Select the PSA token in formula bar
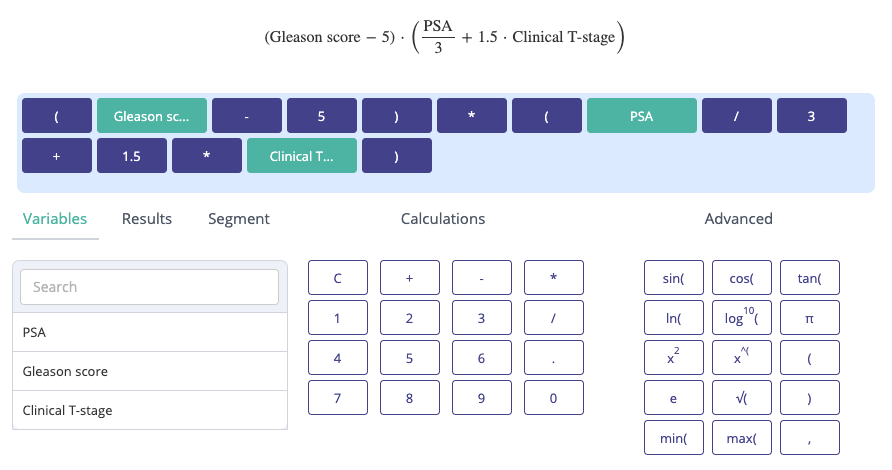Screen dimensions: 892x470 click(x=642, y=116)
